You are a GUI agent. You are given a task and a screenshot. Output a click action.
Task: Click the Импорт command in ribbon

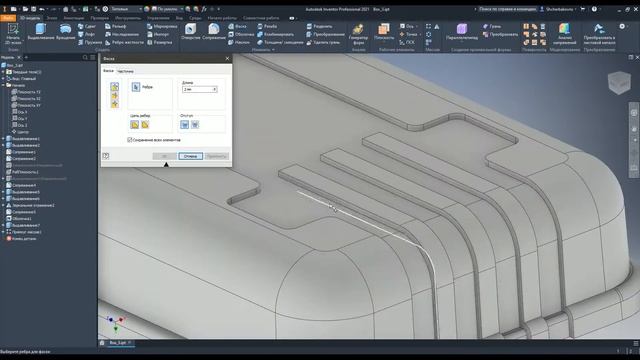(158, 34)
